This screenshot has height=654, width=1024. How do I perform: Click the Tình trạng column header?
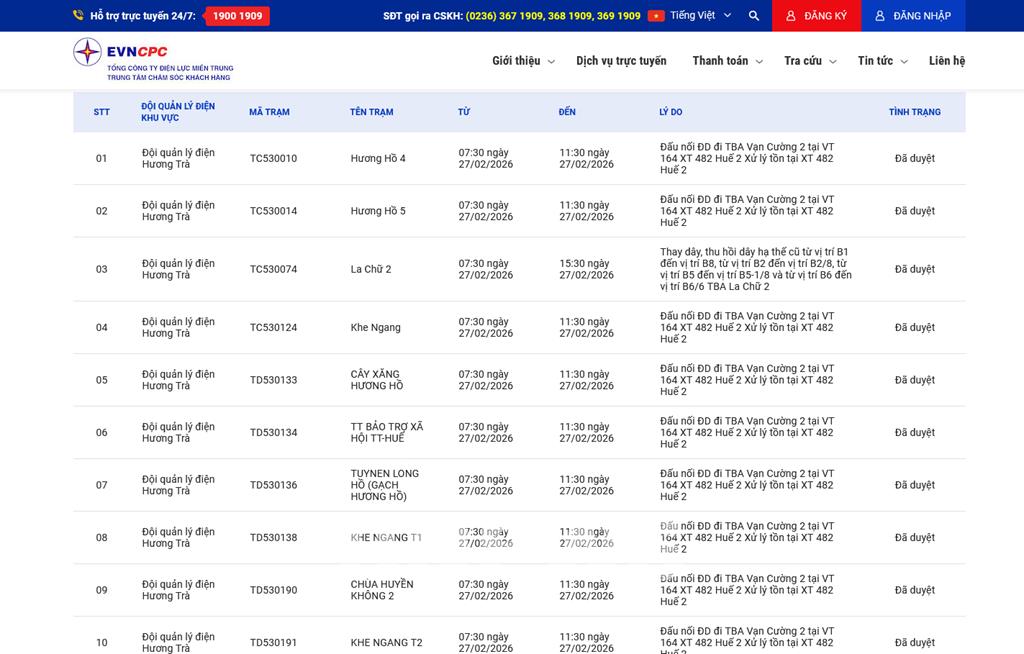click(914, 112)
